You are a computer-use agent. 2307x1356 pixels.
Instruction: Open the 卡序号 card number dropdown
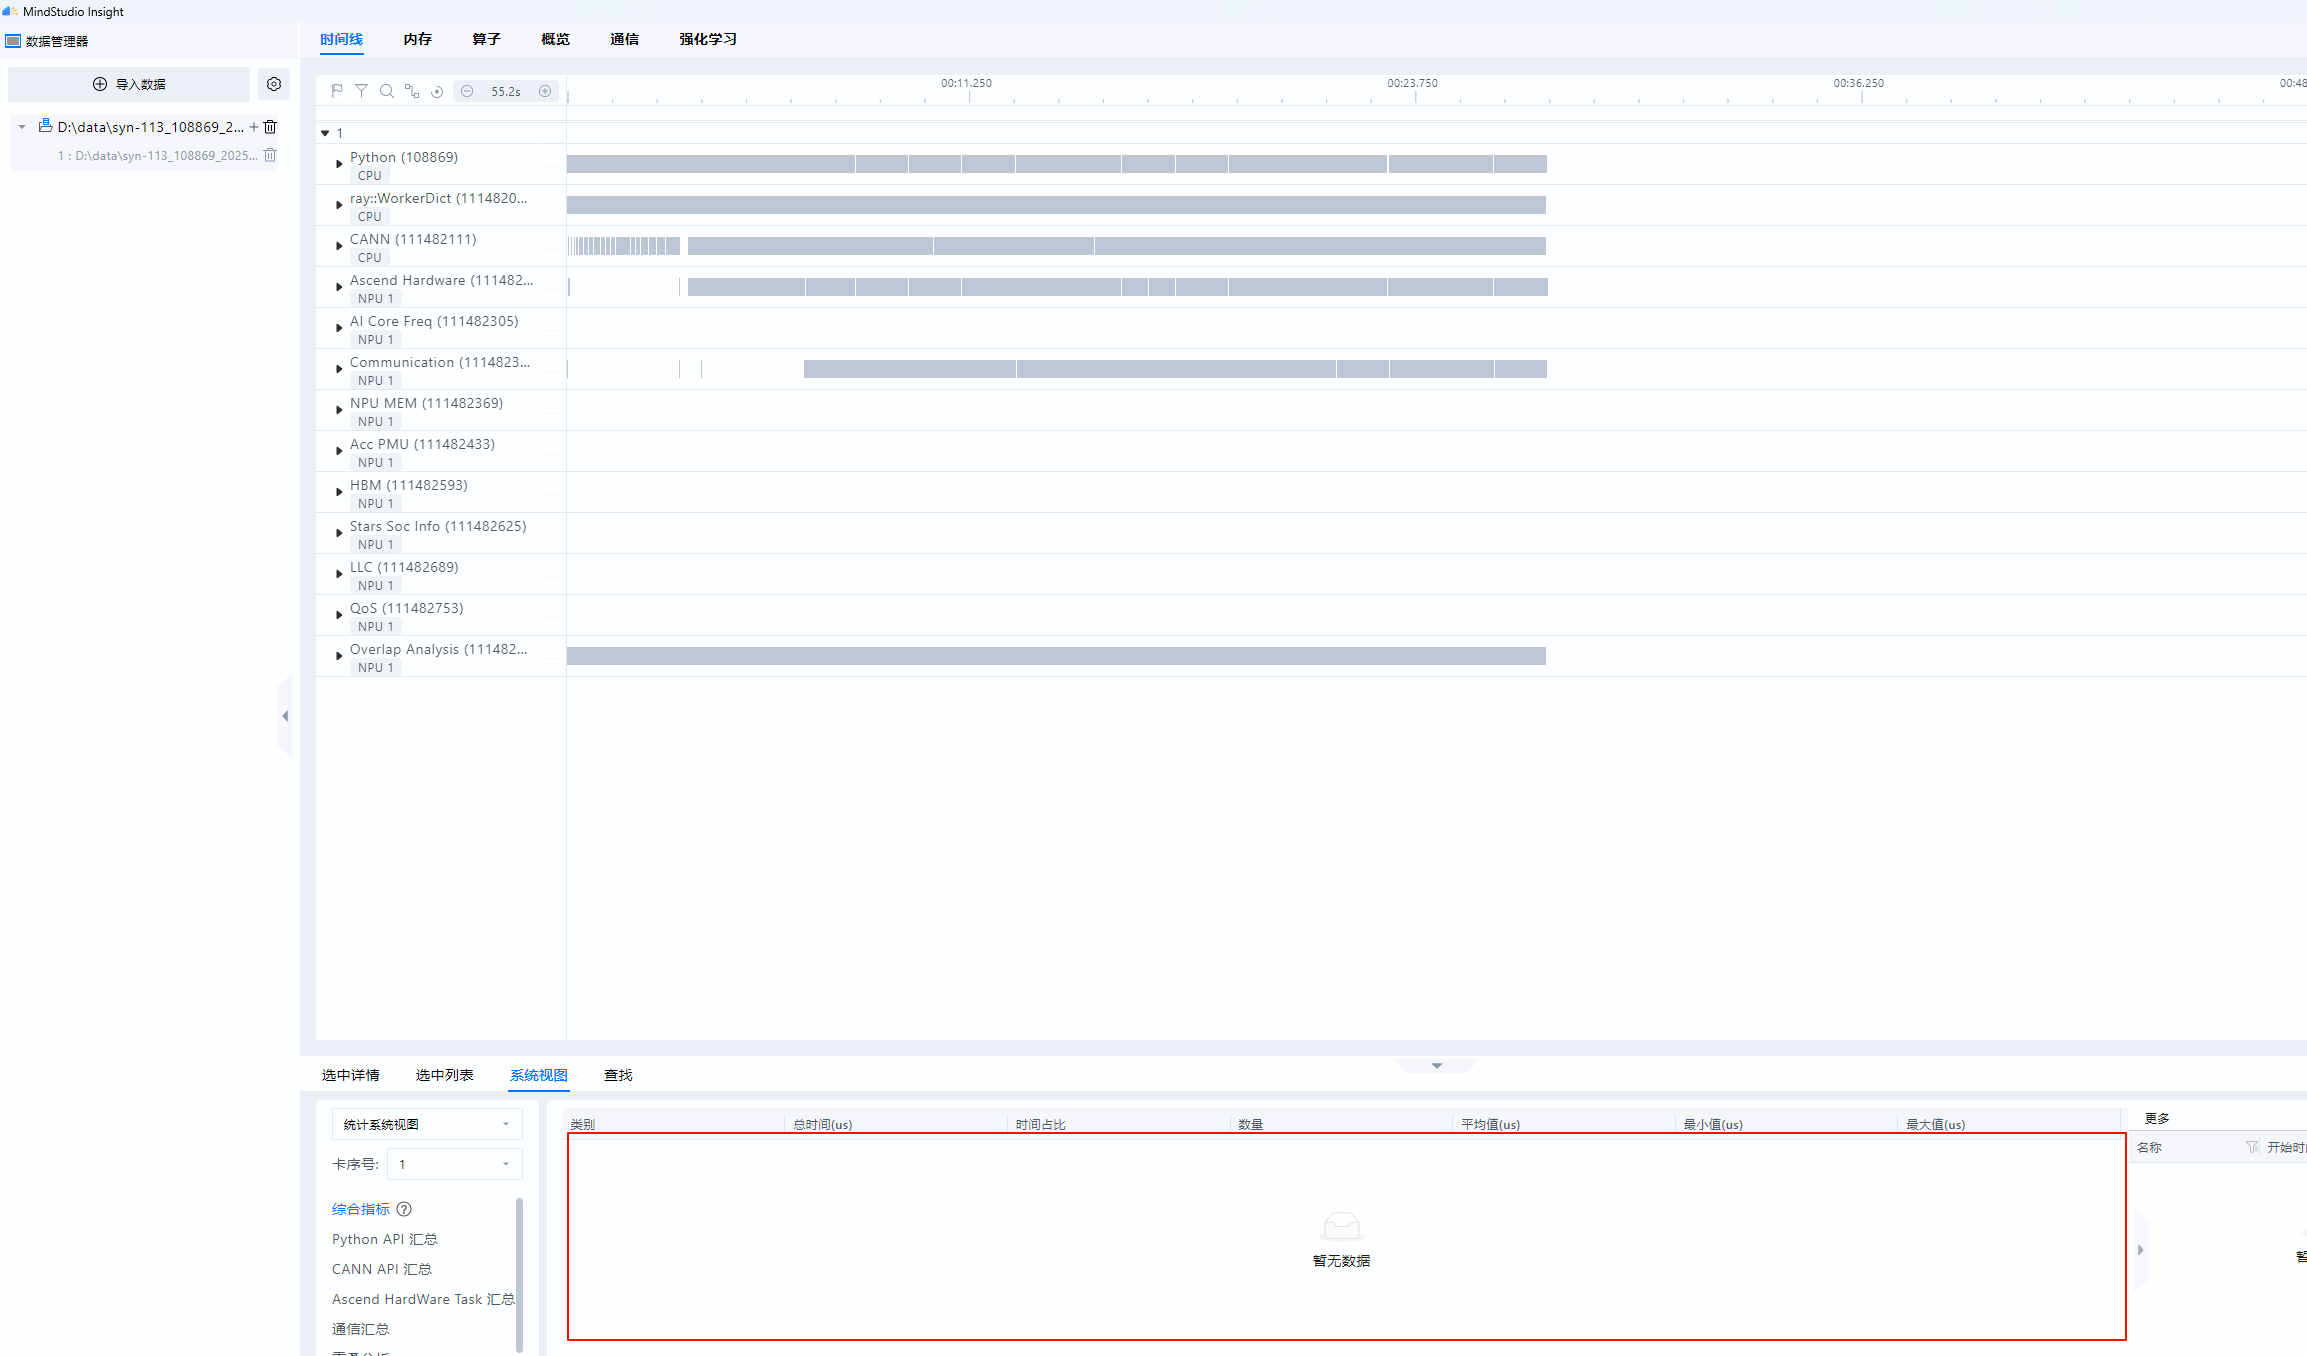454,1164
